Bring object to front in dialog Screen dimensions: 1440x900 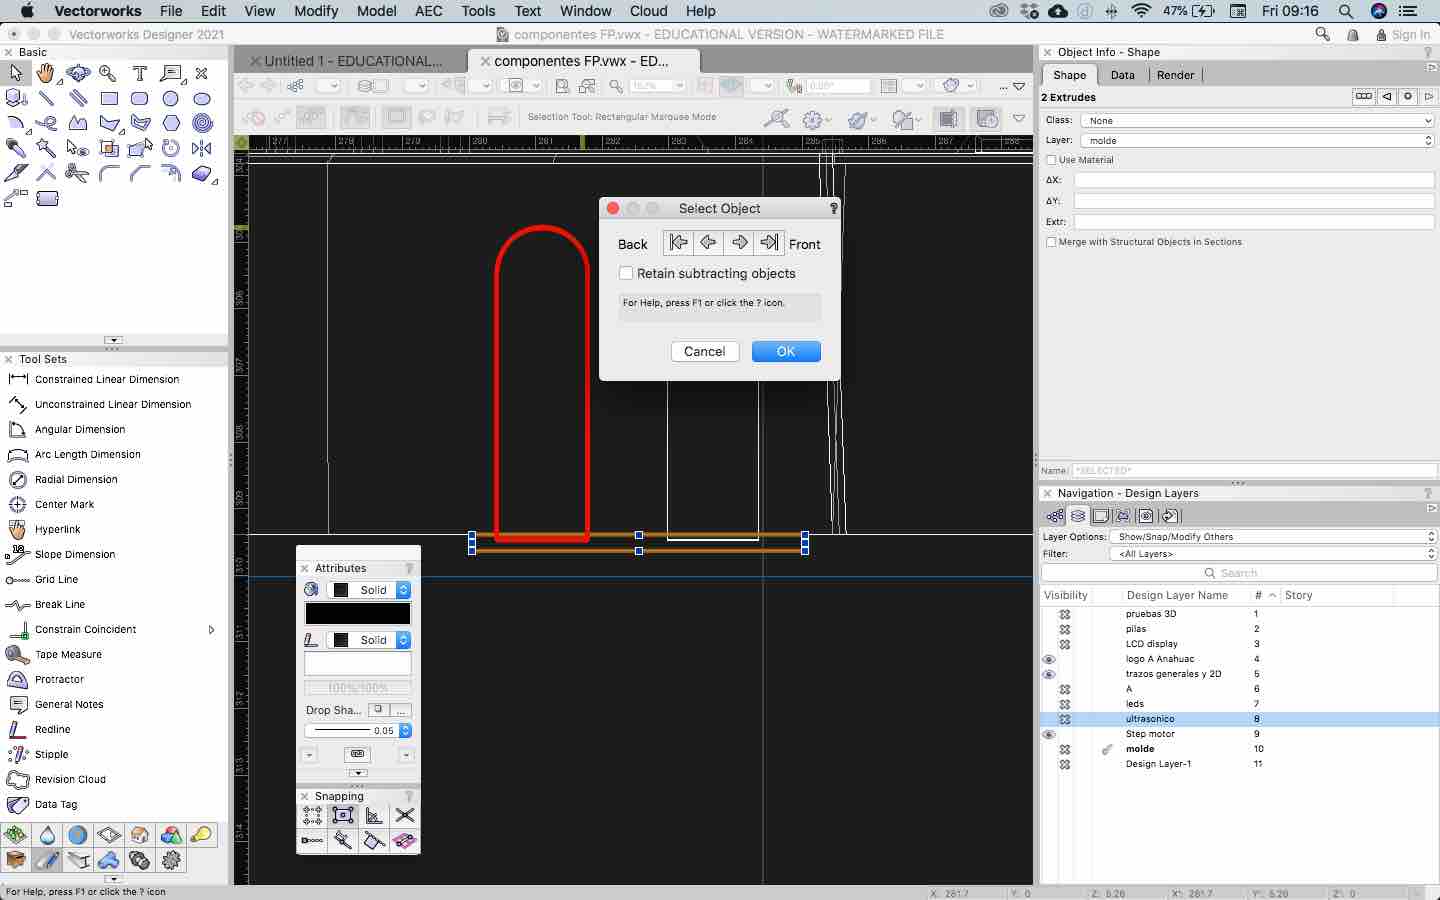[x=769, y=243]
